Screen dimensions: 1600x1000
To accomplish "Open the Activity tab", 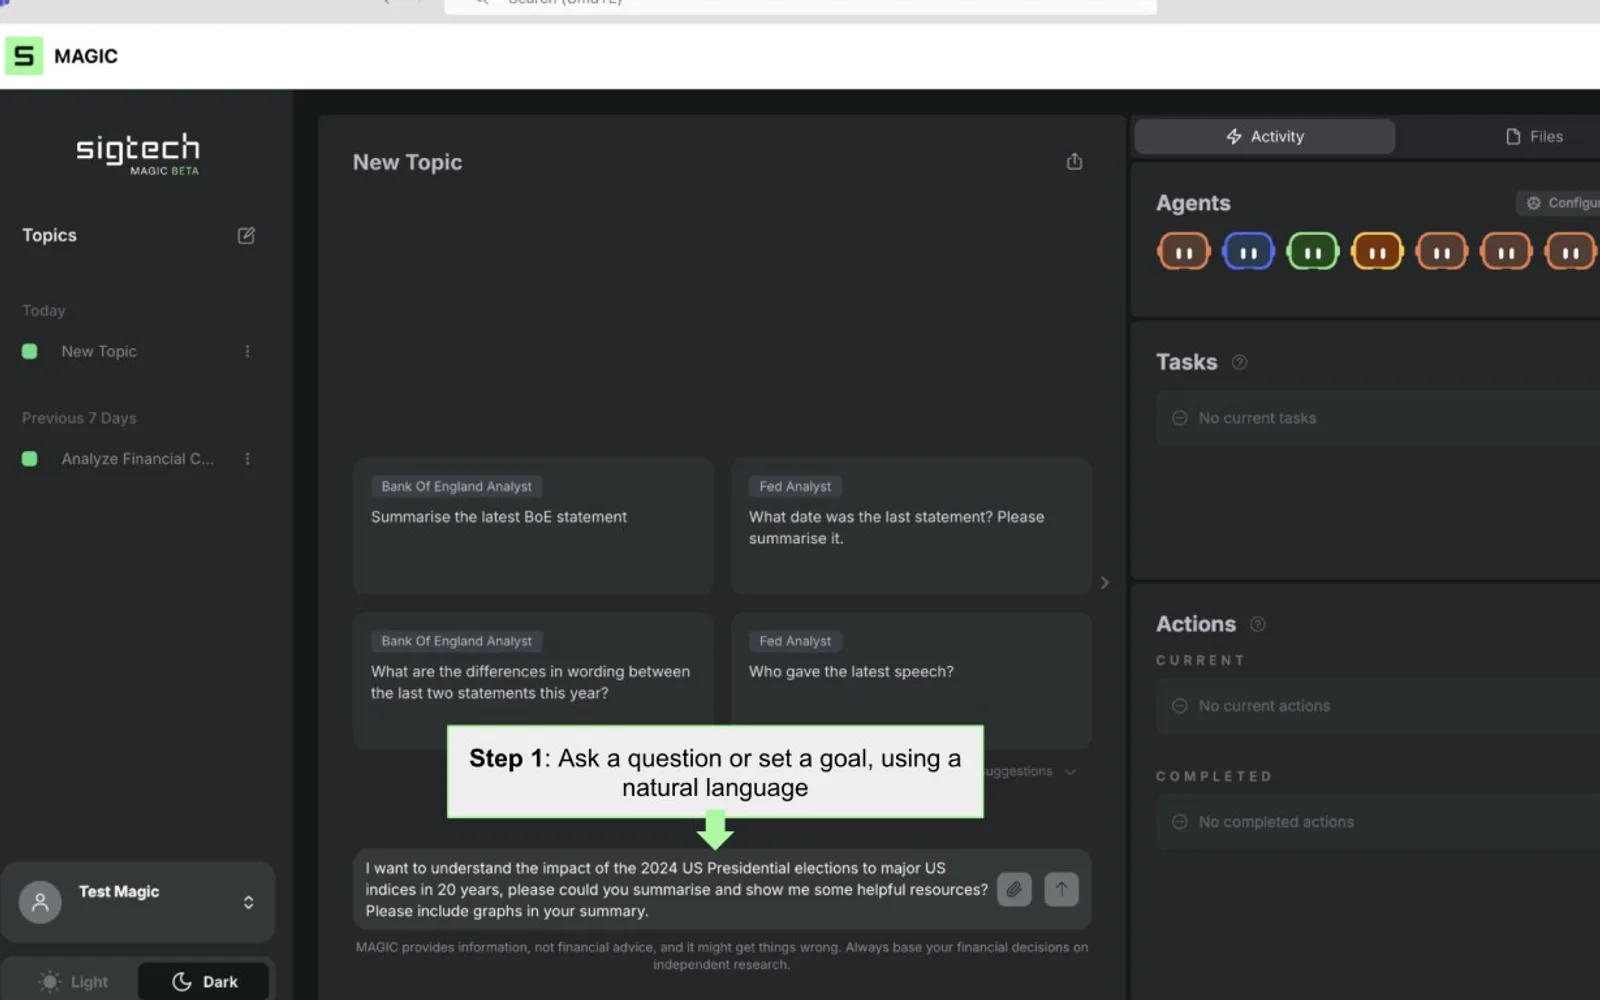I will pyautogui.click(x=1264, y=136).
